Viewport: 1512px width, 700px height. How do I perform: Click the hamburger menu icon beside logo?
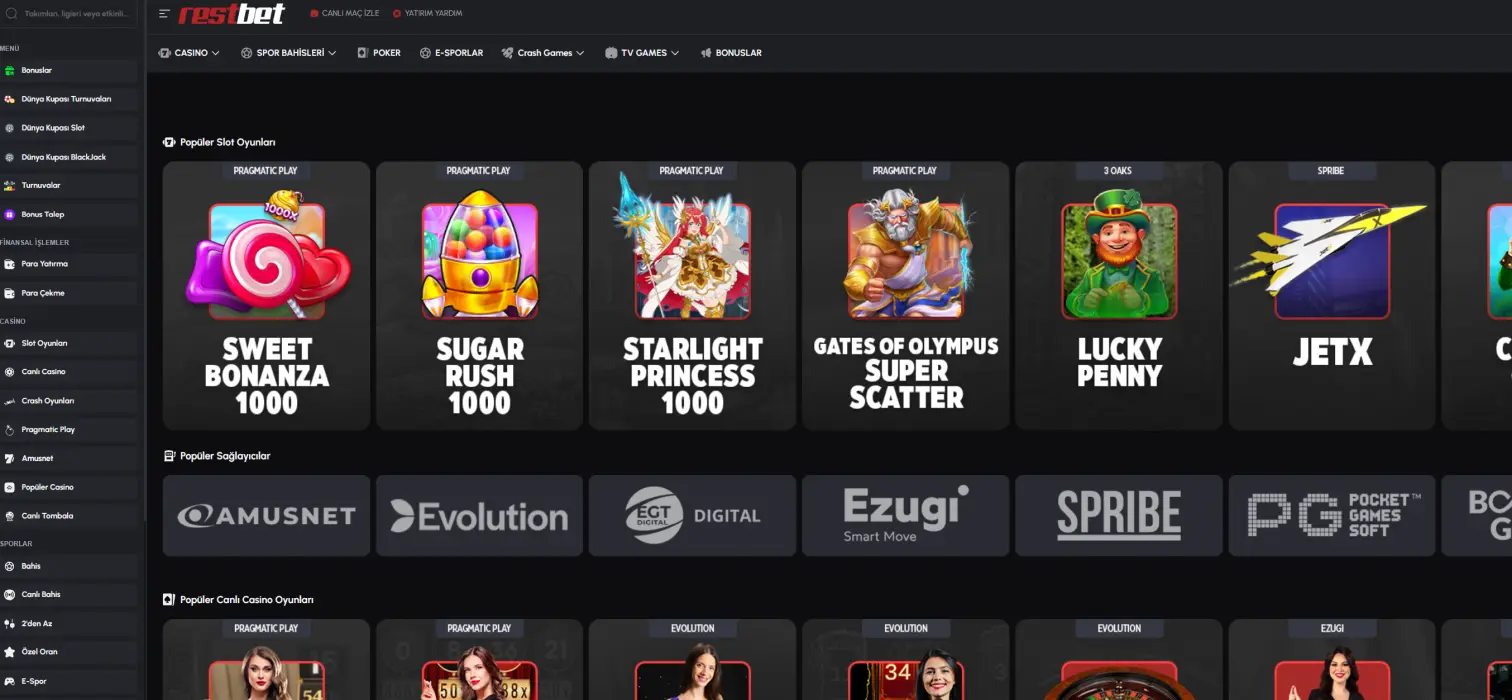(164, 14)
